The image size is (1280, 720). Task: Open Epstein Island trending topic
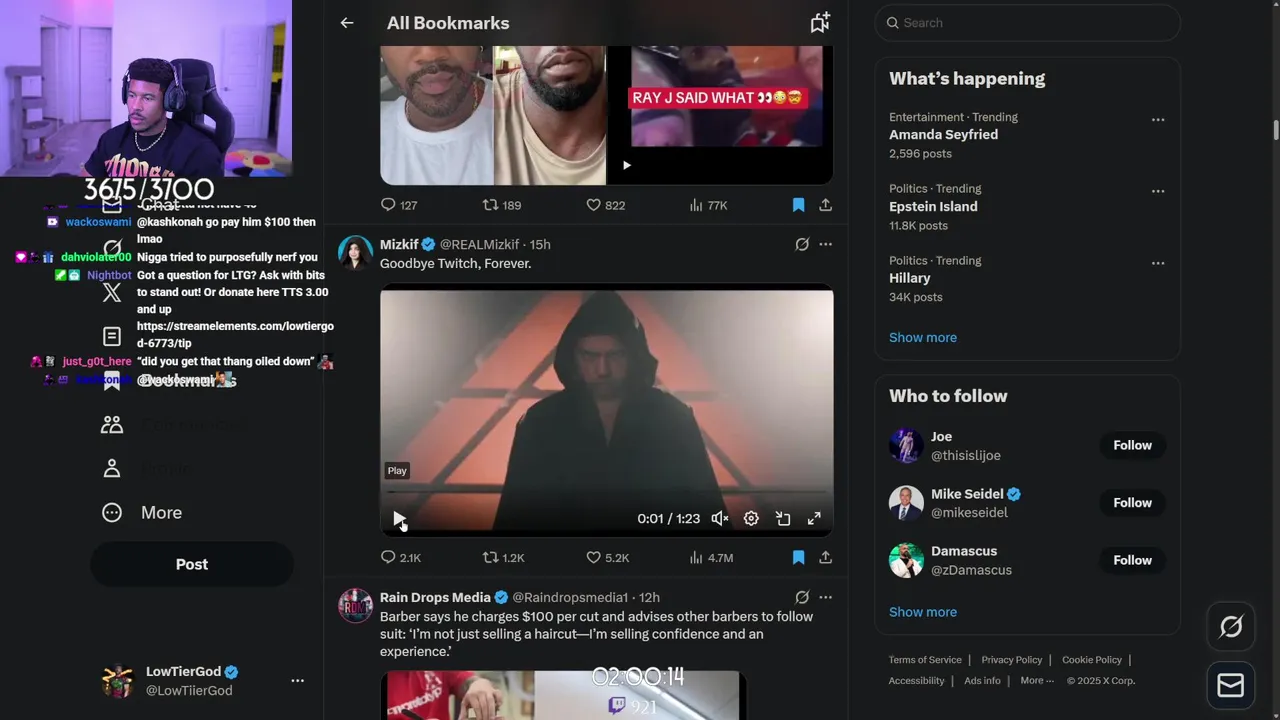933,207
